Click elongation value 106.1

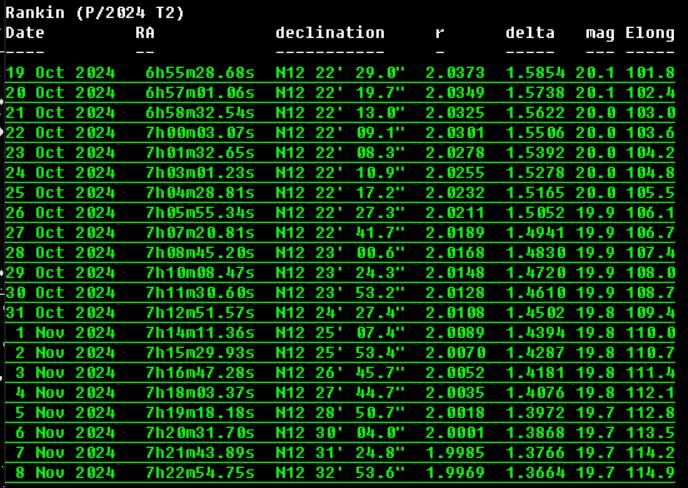pos(650,213)
